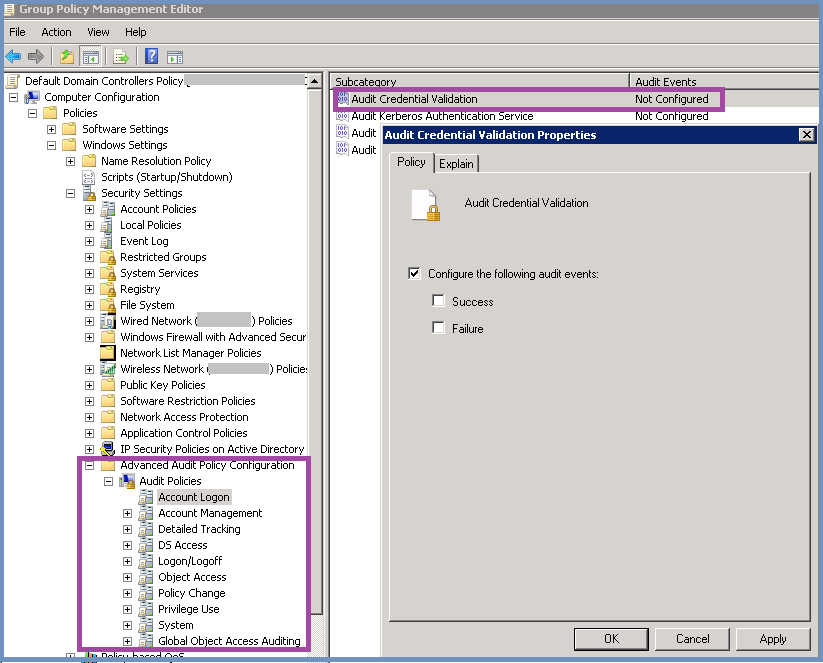
Task: Click the Apply button
Action: (772, 638)
